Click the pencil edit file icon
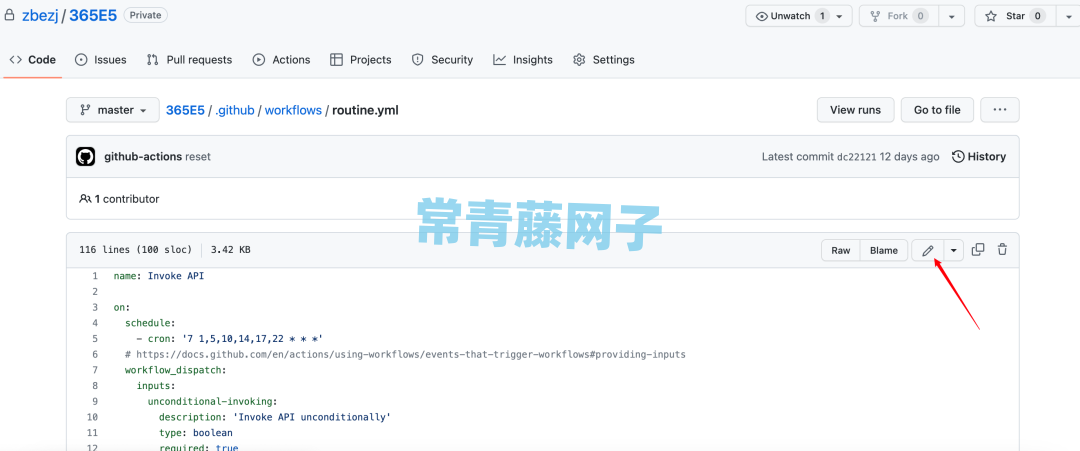1080x451 pixels. [928, 251]
